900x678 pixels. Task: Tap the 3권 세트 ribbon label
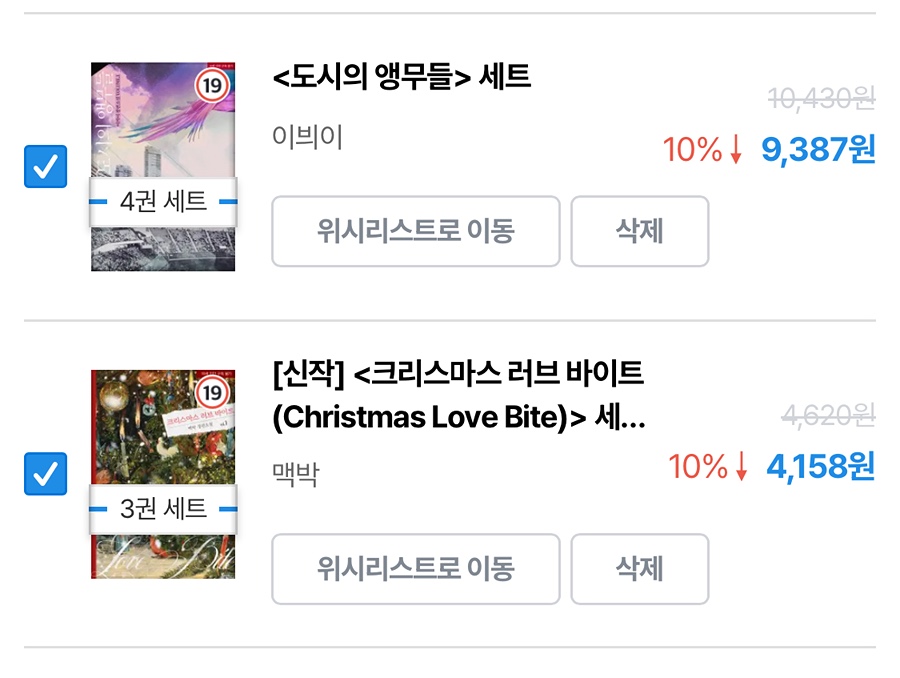[163, 508]
